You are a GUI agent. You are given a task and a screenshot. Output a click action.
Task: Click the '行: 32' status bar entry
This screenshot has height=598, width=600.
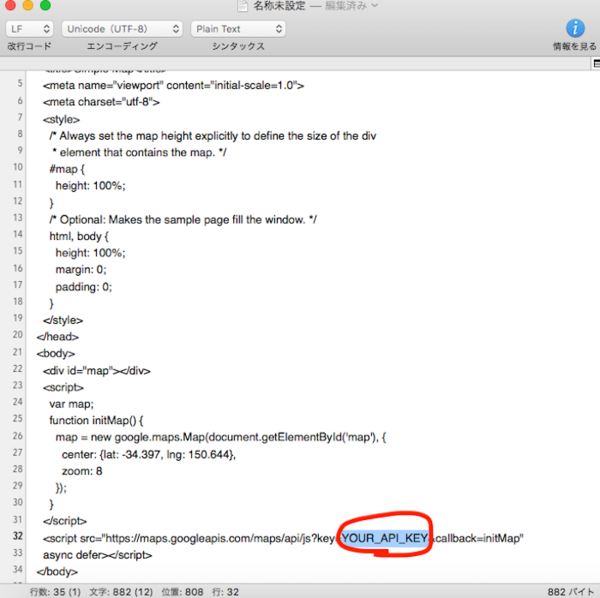click(225, 592)
